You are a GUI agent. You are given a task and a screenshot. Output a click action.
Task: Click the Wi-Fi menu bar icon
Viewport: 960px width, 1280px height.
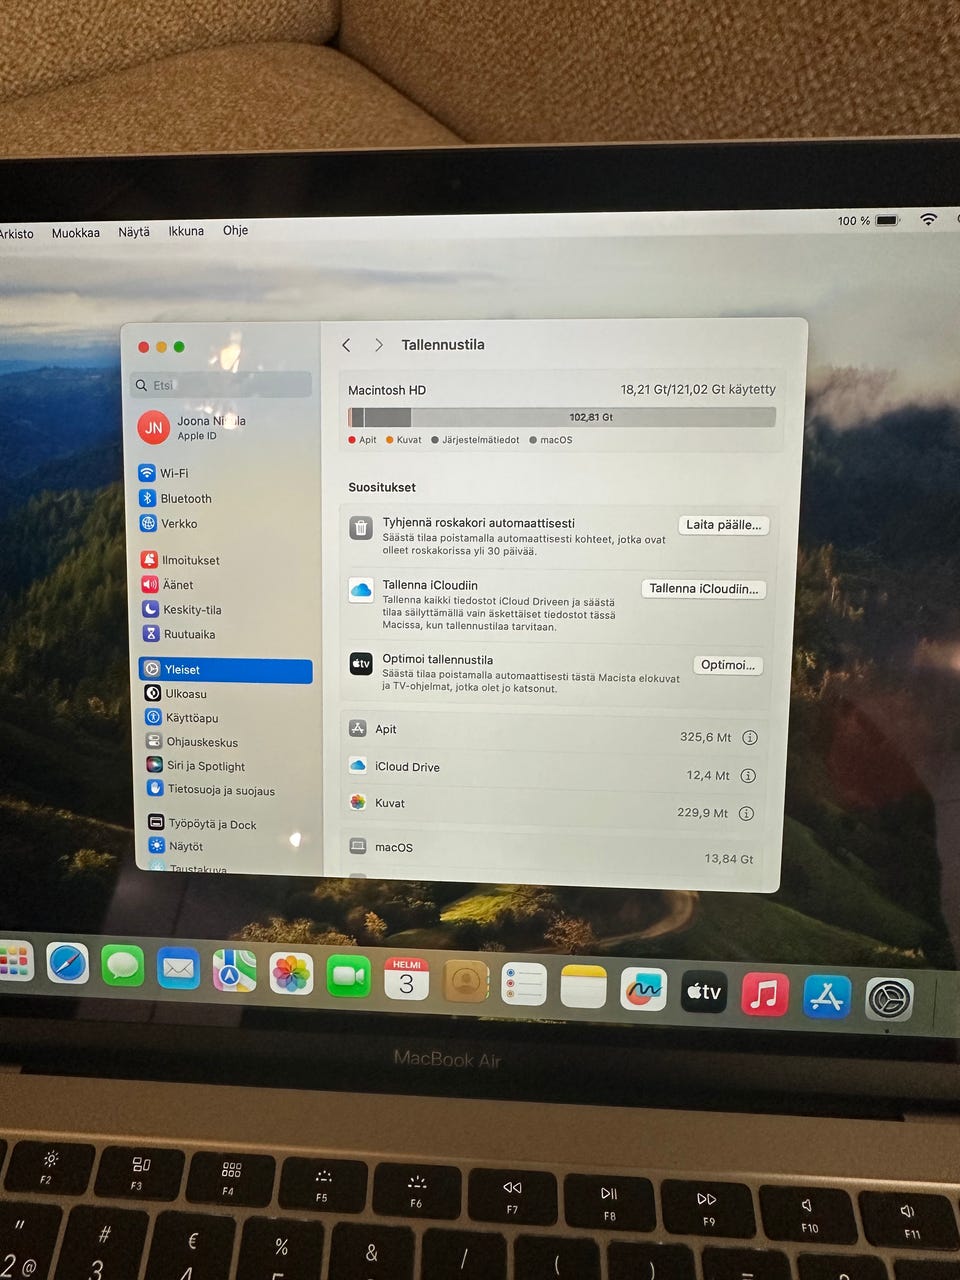(x=929, y=219)
